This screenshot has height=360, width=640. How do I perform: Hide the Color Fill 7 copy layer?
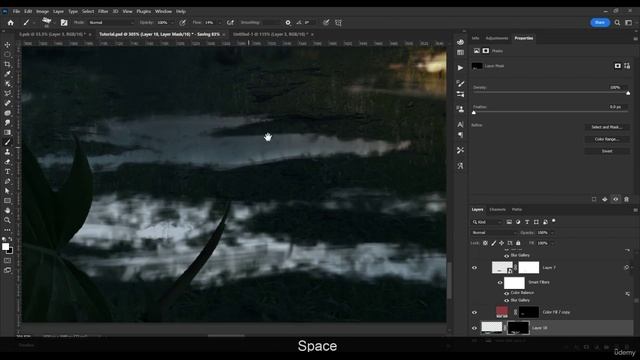(x=474, y=313)
